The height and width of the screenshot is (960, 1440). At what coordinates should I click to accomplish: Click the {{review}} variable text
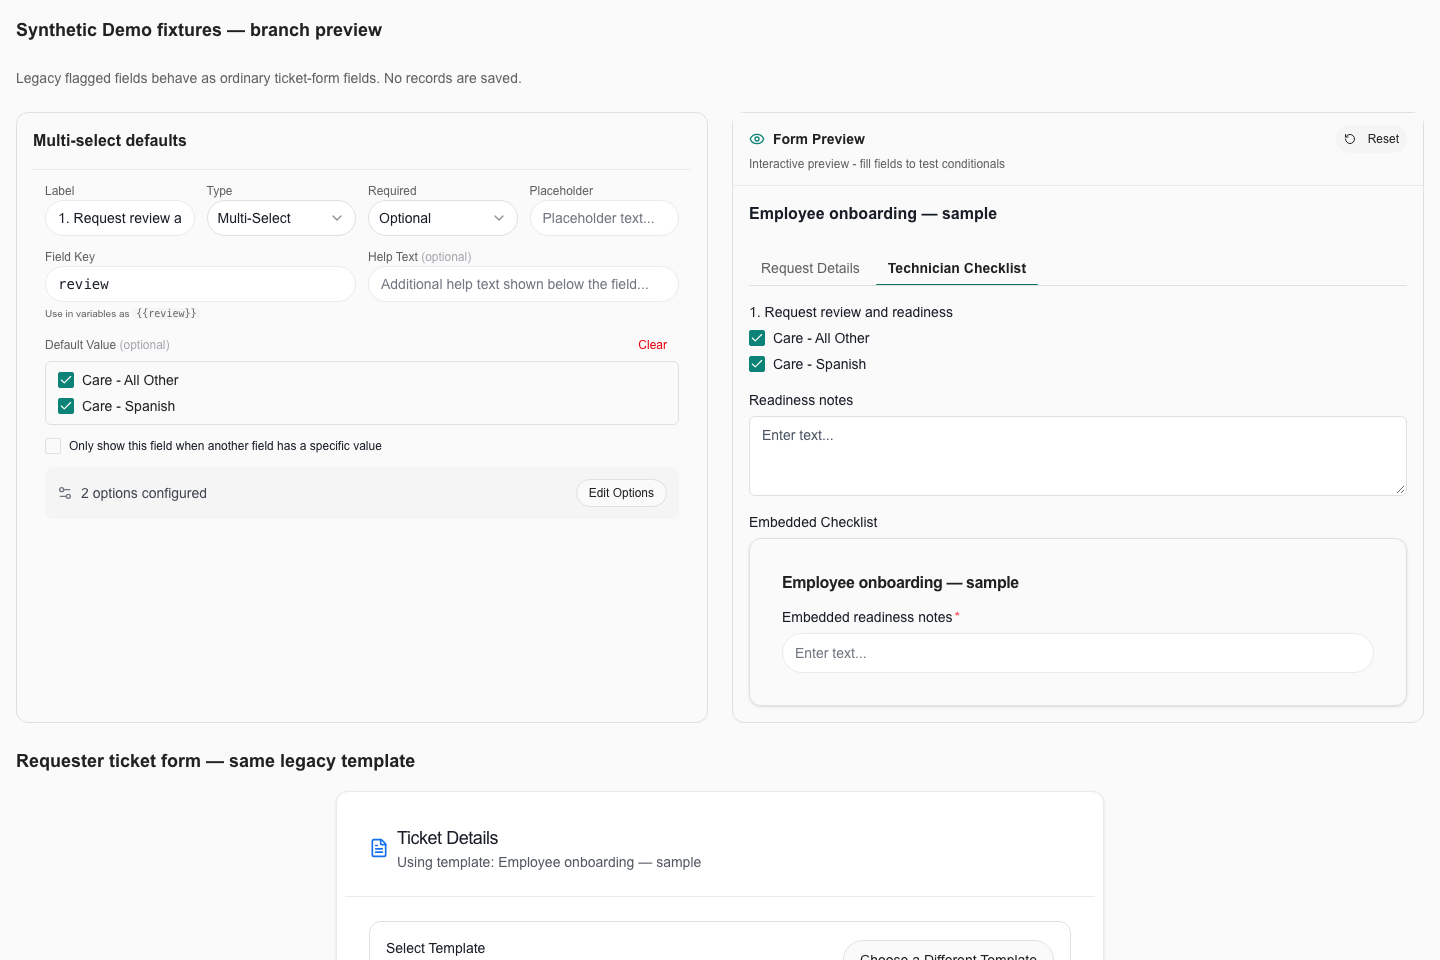(x=166, y=314)
